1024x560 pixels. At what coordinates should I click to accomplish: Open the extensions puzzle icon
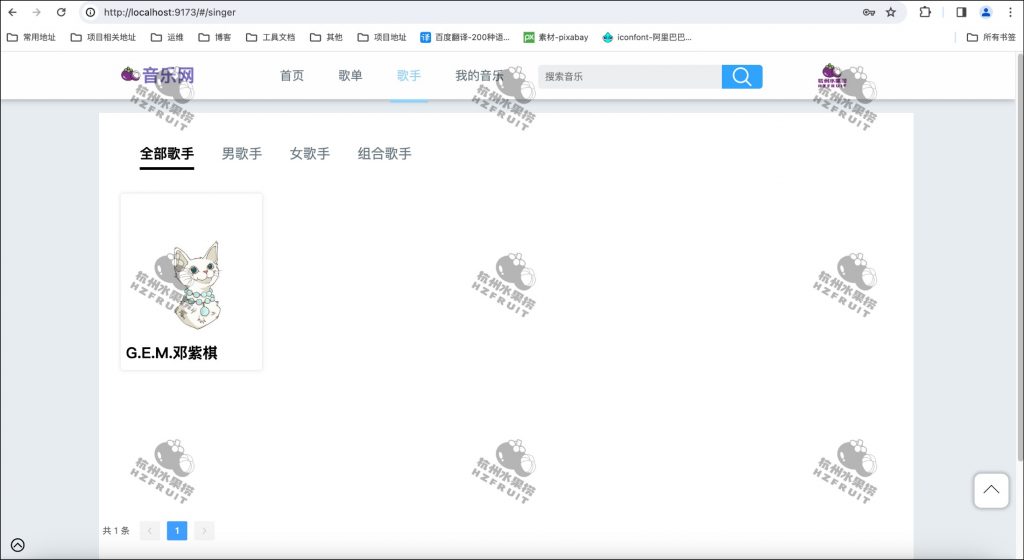pos(925,12)
